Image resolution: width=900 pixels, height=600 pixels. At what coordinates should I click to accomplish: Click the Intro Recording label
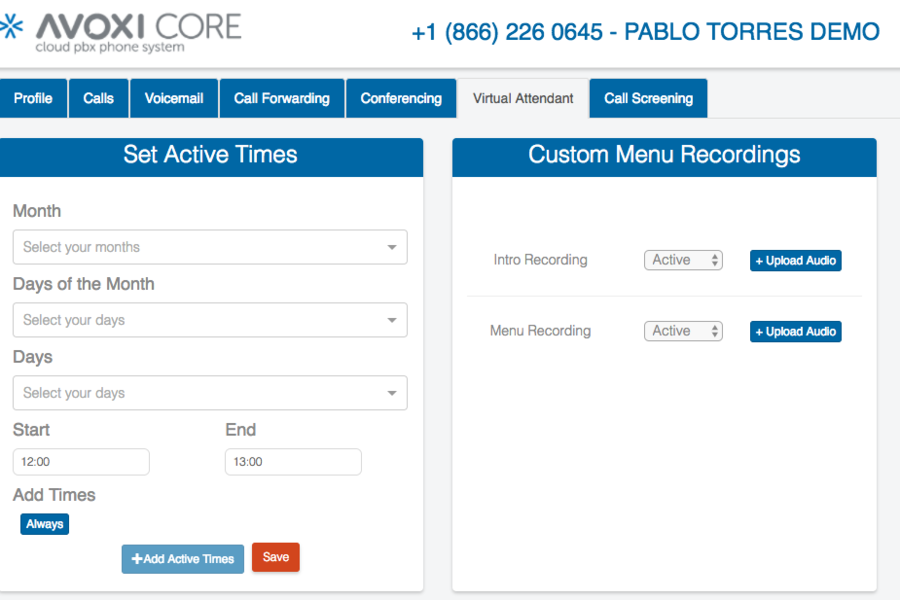pos(540,260)
